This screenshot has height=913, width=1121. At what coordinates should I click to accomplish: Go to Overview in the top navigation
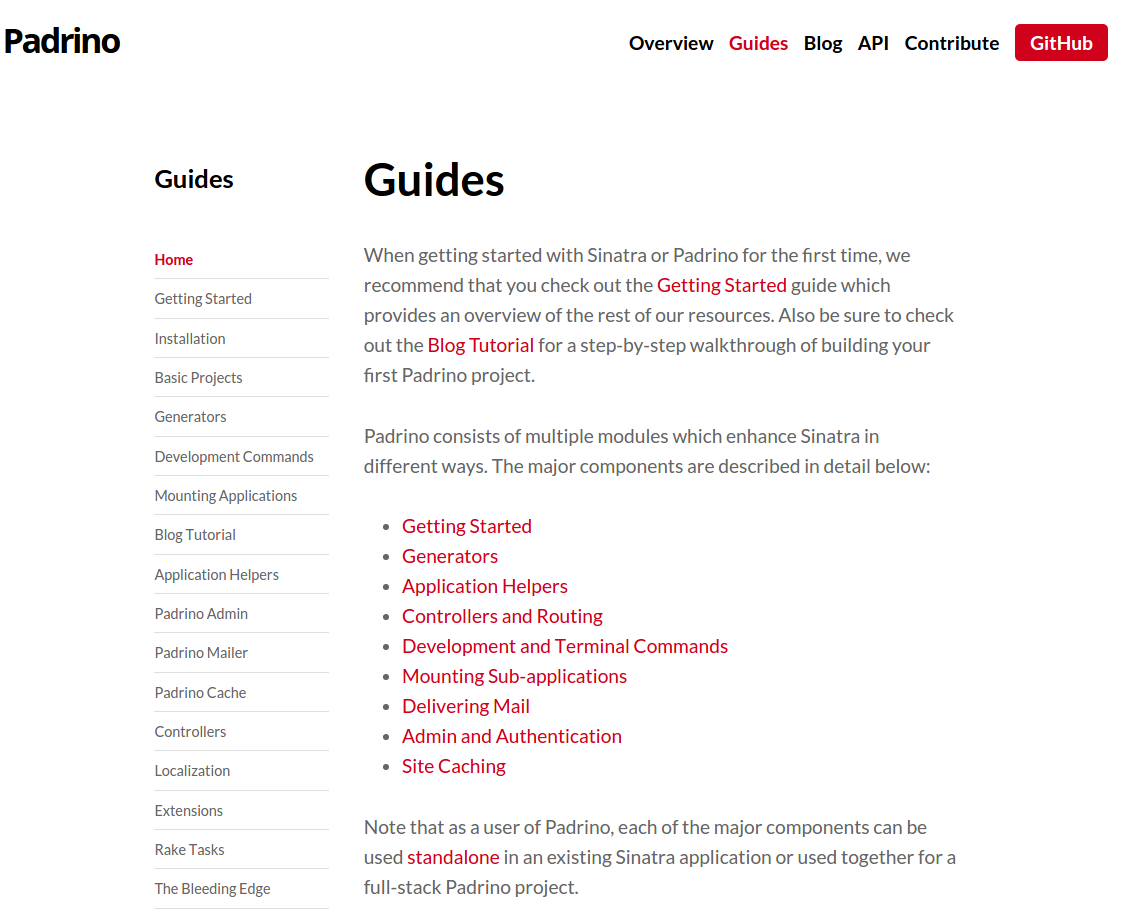(x=671, y=43)
